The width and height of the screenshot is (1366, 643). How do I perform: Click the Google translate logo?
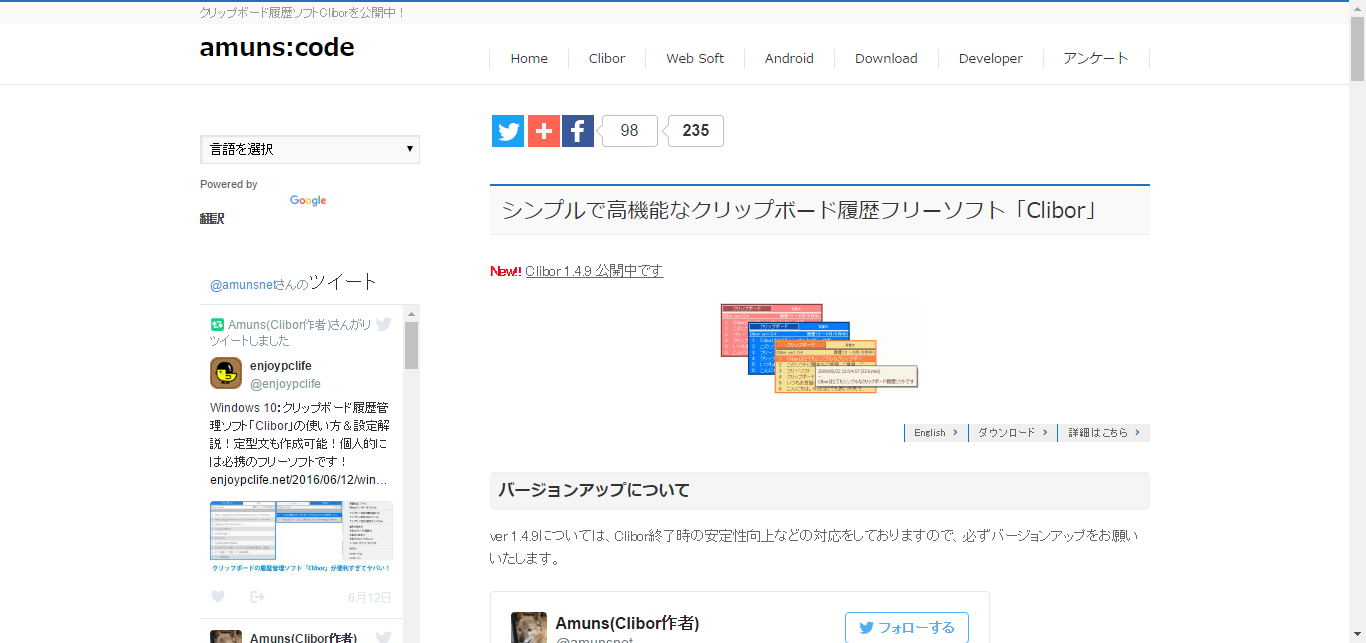coord(308,200)
